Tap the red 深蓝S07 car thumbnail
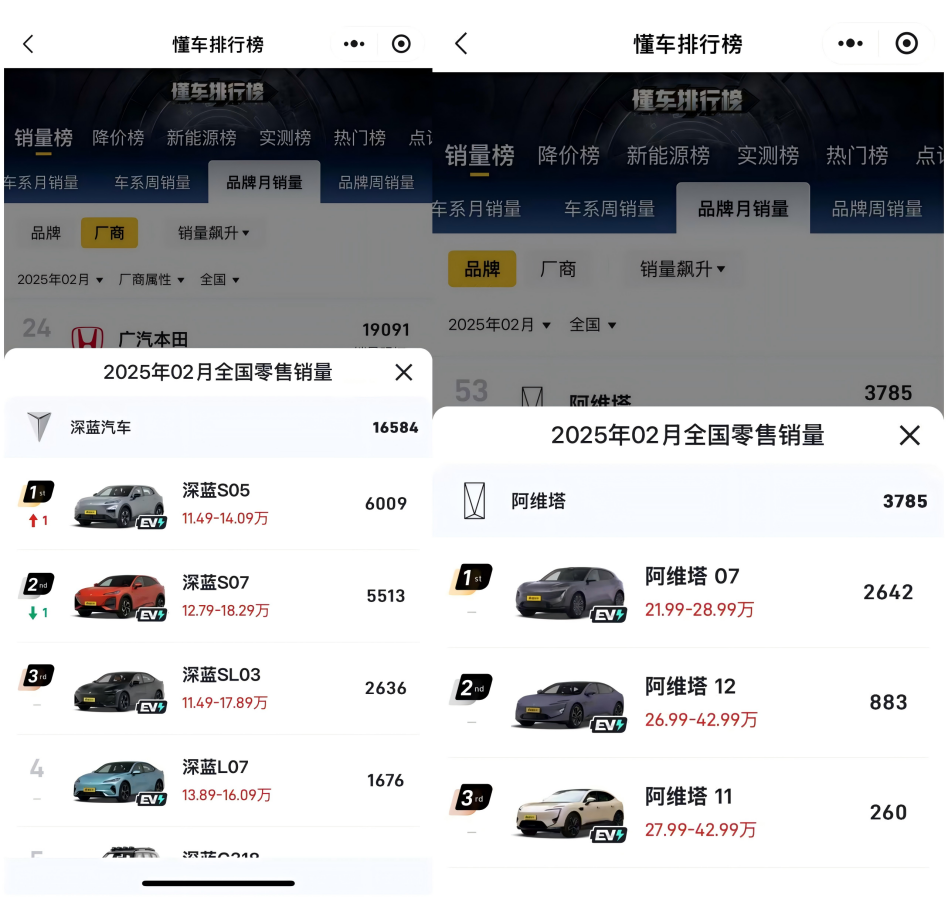This screenshot has height=899, width=948. click(120, 596)
